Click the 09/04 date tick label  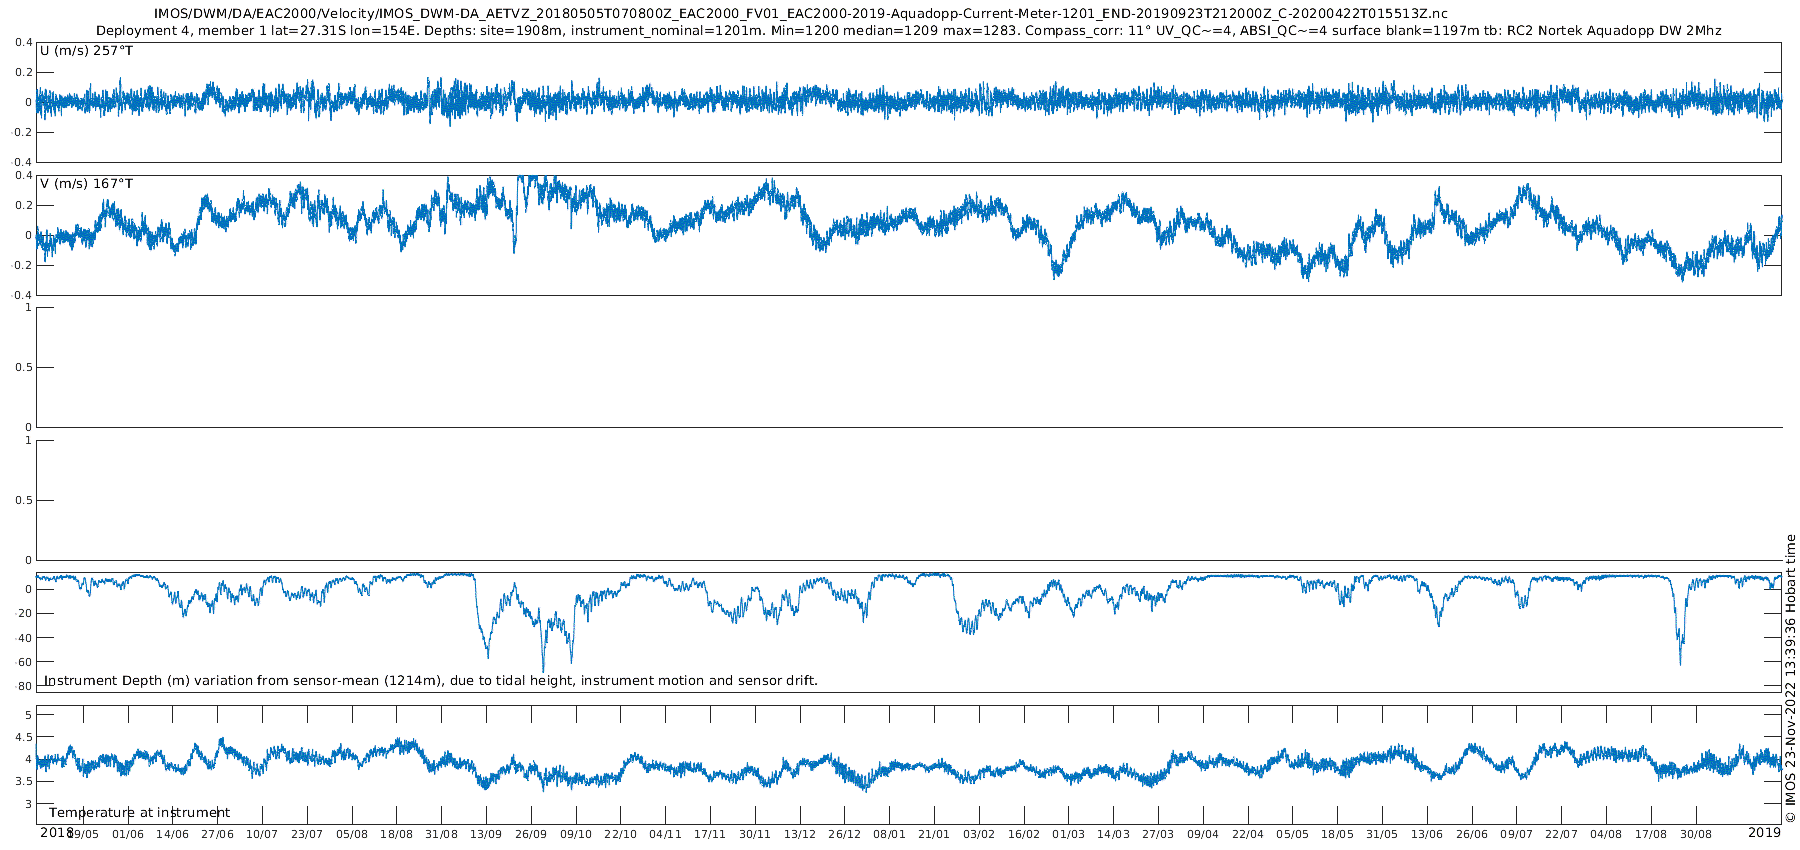tap(1203, 834)
